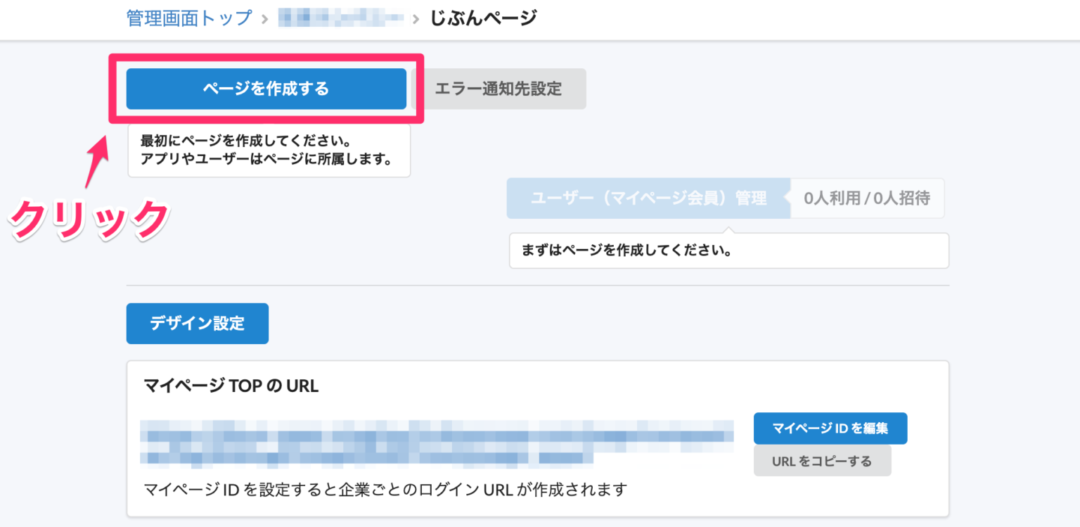Click the マイページ ID を設定すると description text
The width and height of the screenshot is (1080, 527).
click(385, 490)
